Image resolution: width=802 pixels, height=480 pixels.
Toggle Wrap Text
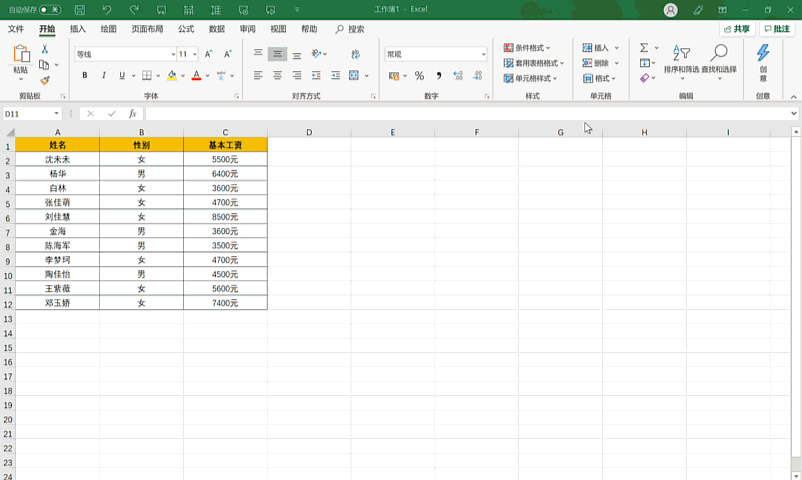355,54
